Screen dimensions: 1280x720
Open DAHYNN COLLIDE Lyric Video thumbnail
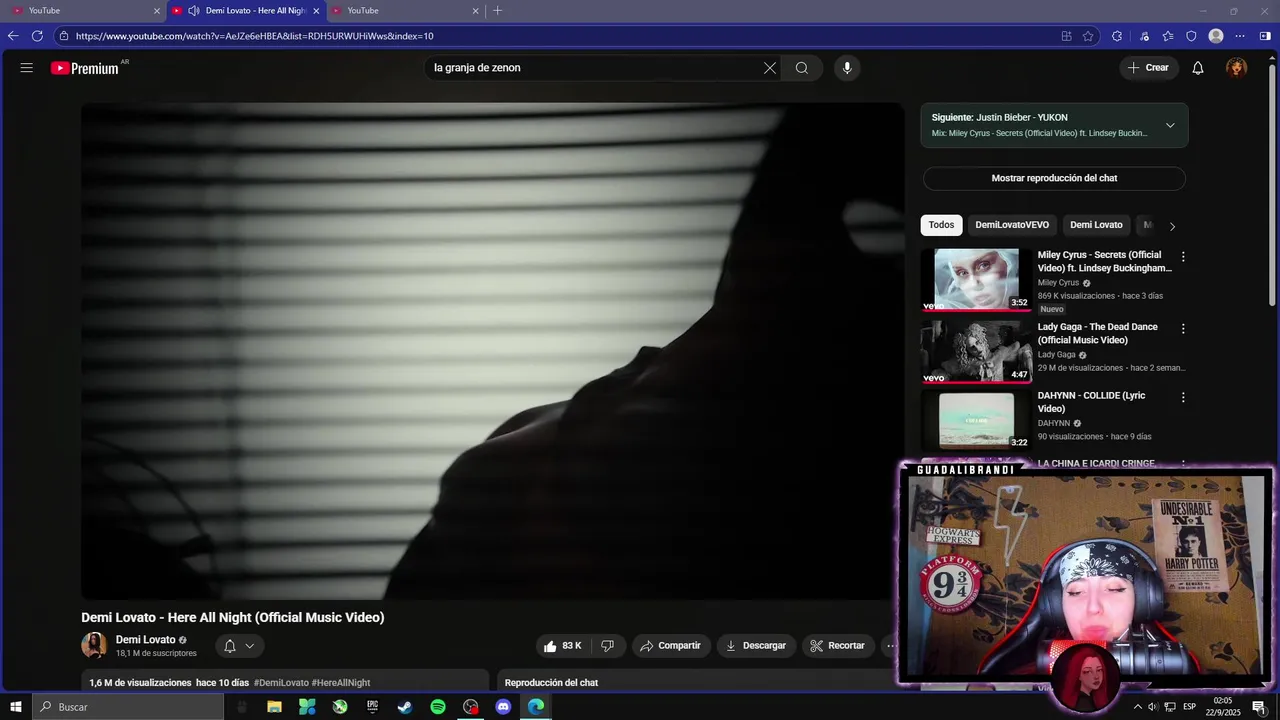(976, 420)
